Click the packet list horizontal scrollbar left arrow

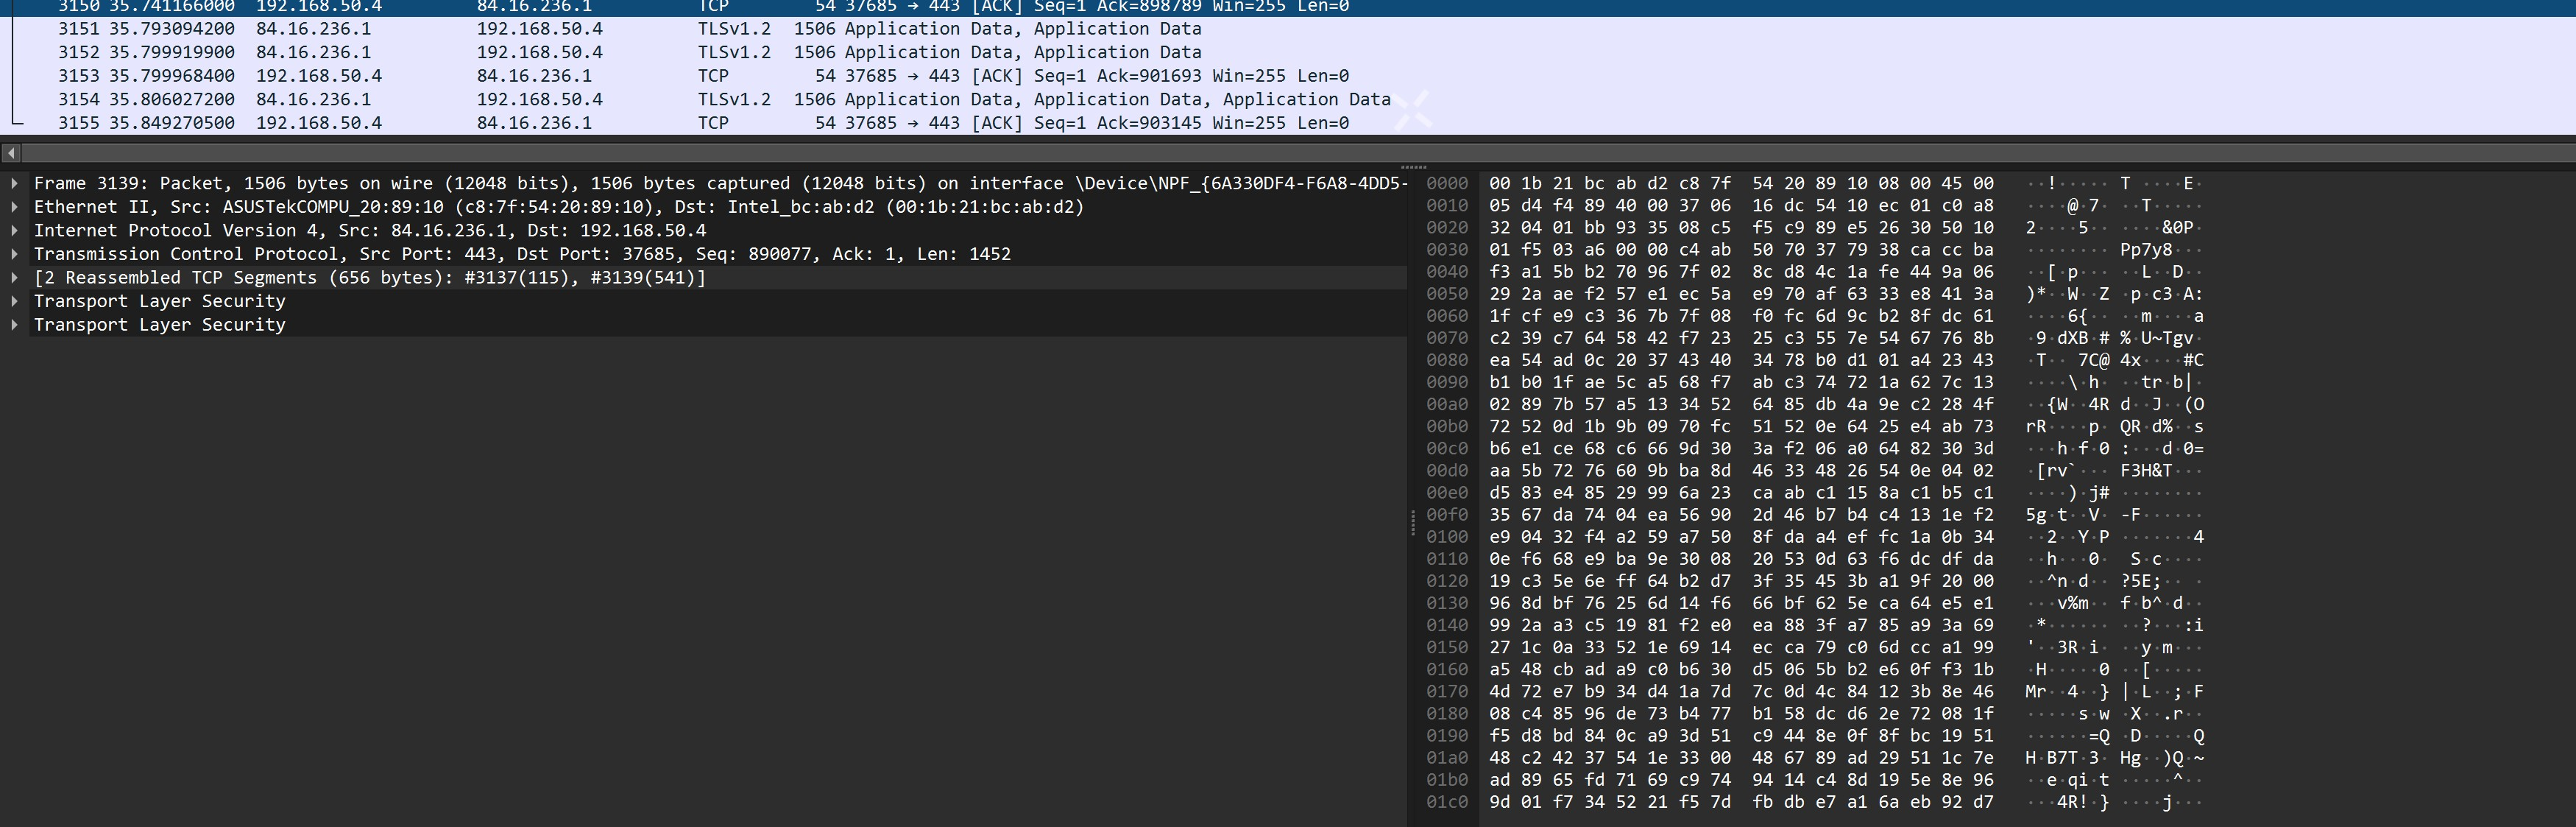(x=11, y=153)
